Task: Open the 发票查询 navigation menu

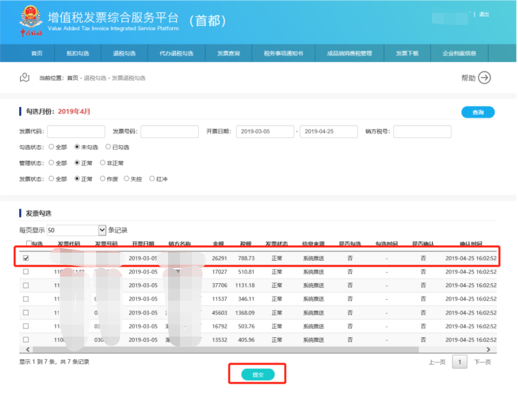Action: click(229, 53)
